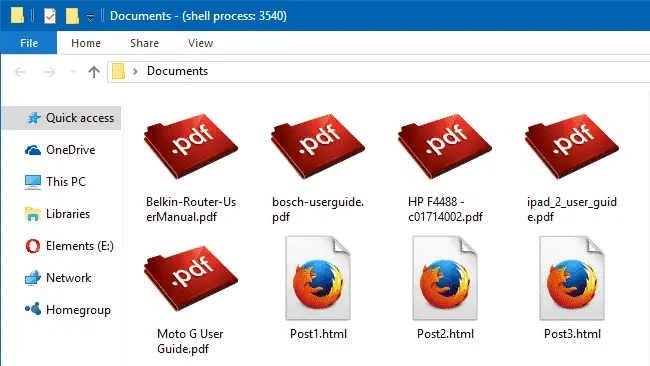Screen dimensions: 650x366
Task: Click the New folder icon in title bar
Action: pyautogui.click(x=72, y=16)
